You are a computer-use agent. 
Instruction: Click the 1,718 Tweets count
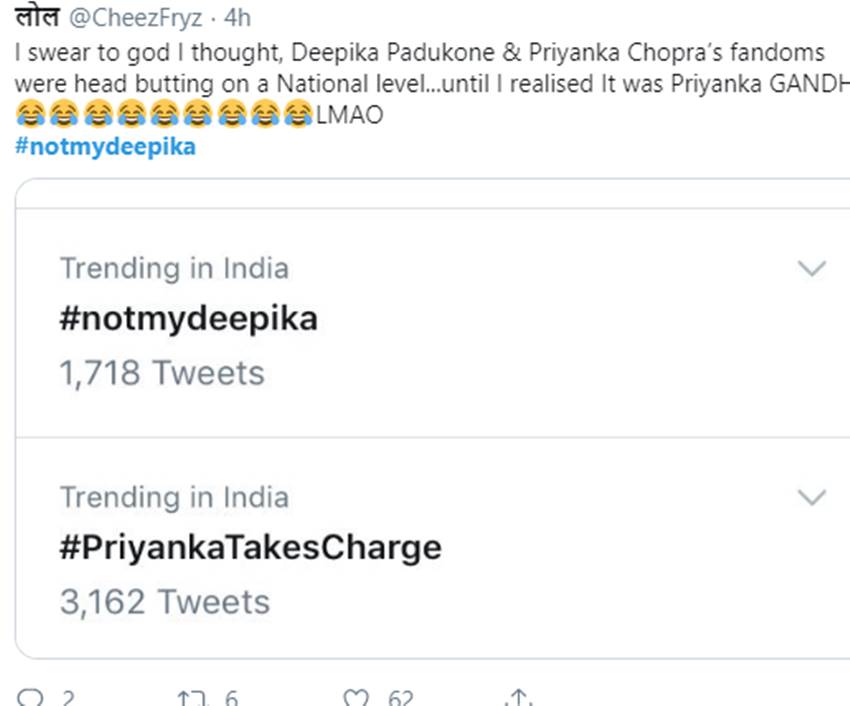click(162, 374)
